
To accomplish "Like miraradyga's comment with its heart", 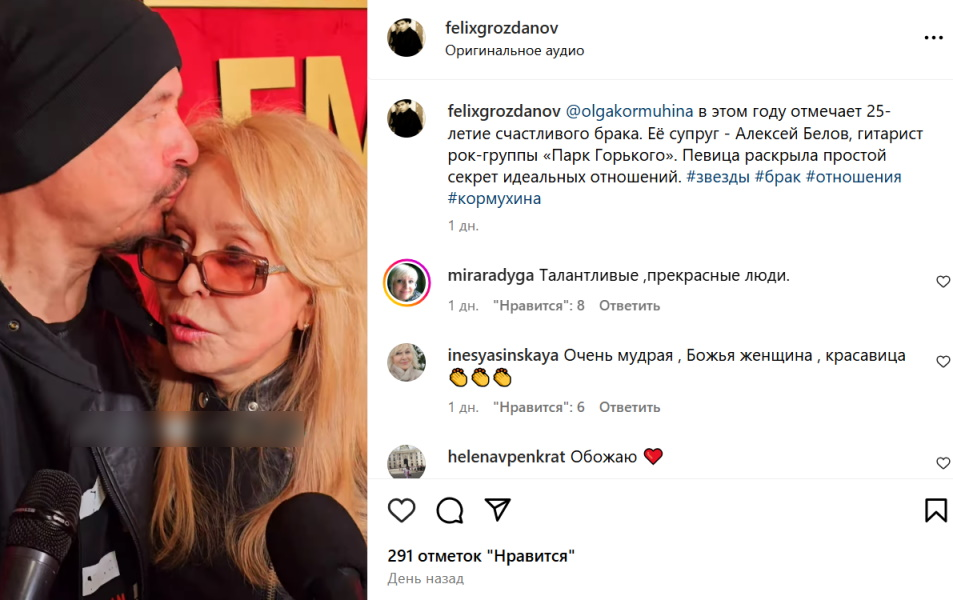I will 943,281.
